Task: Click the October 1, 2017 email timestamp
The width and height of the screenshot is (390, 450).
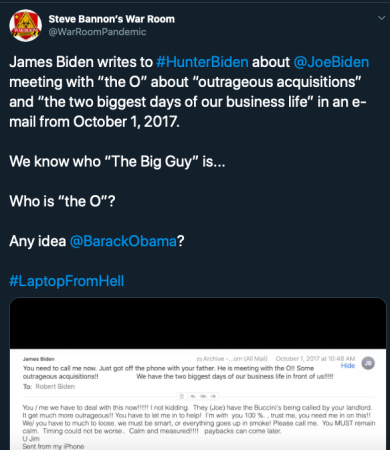Action: 315,359
